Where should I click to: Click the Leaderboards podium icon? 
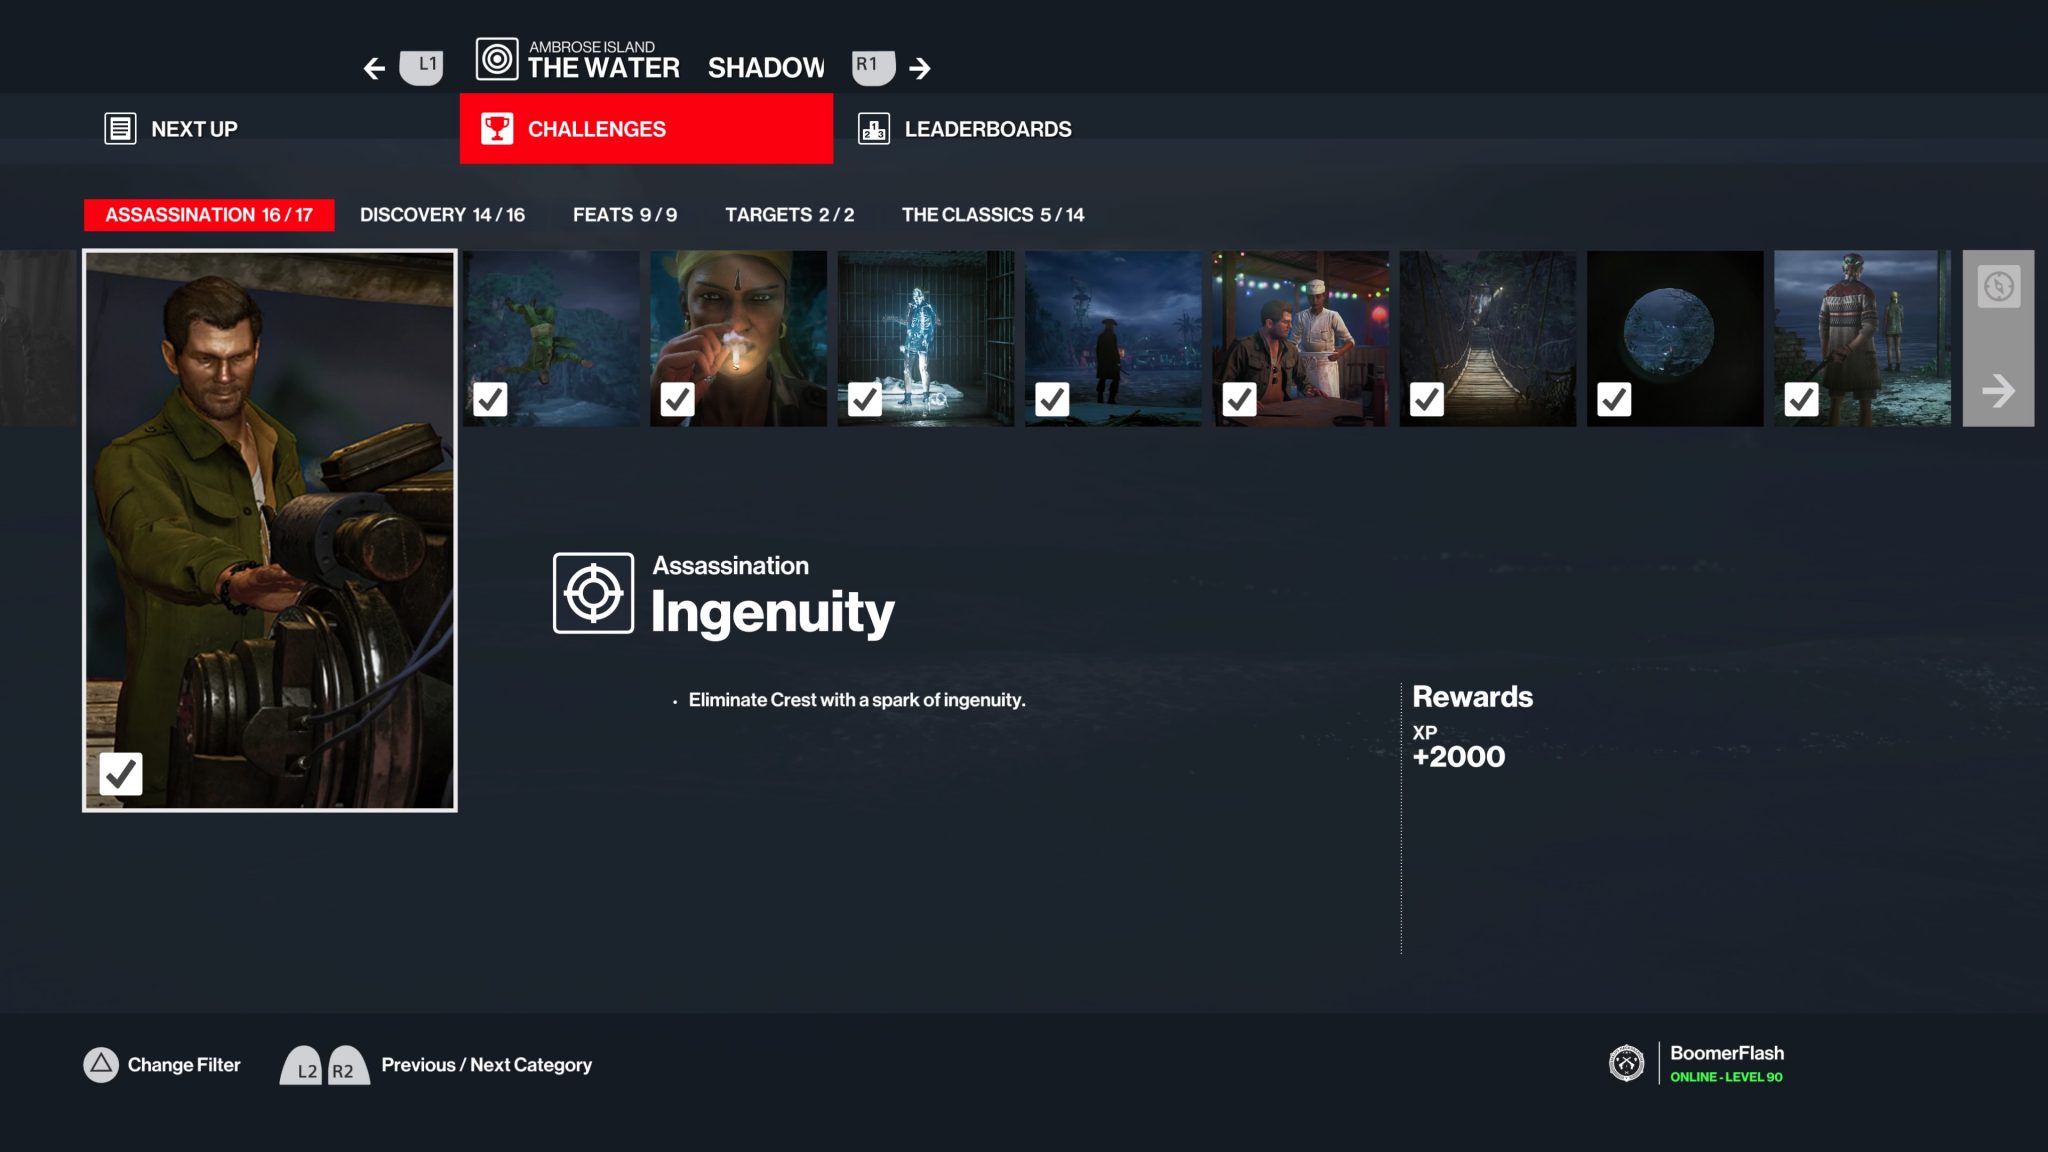coord(874,129)
